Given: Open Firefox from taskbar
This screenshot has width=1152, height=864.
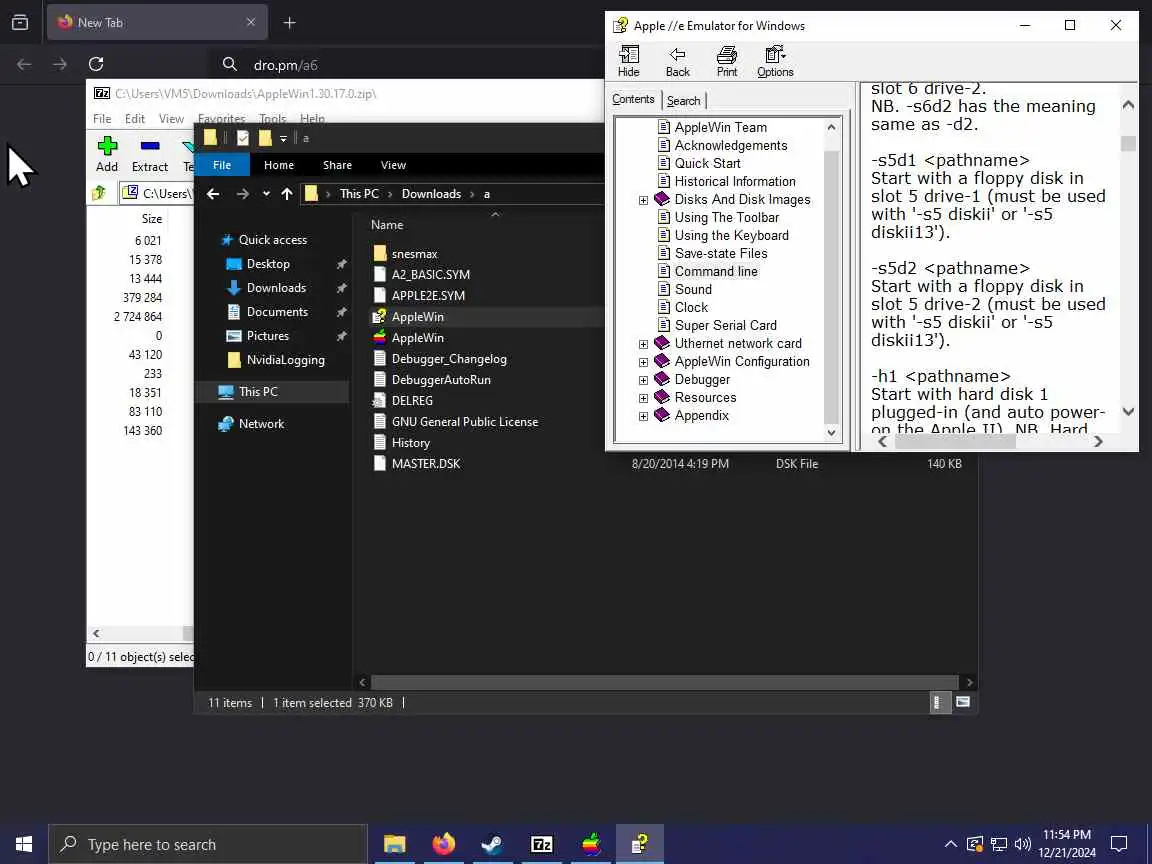Looking at the screenshot, I should 443,844.
